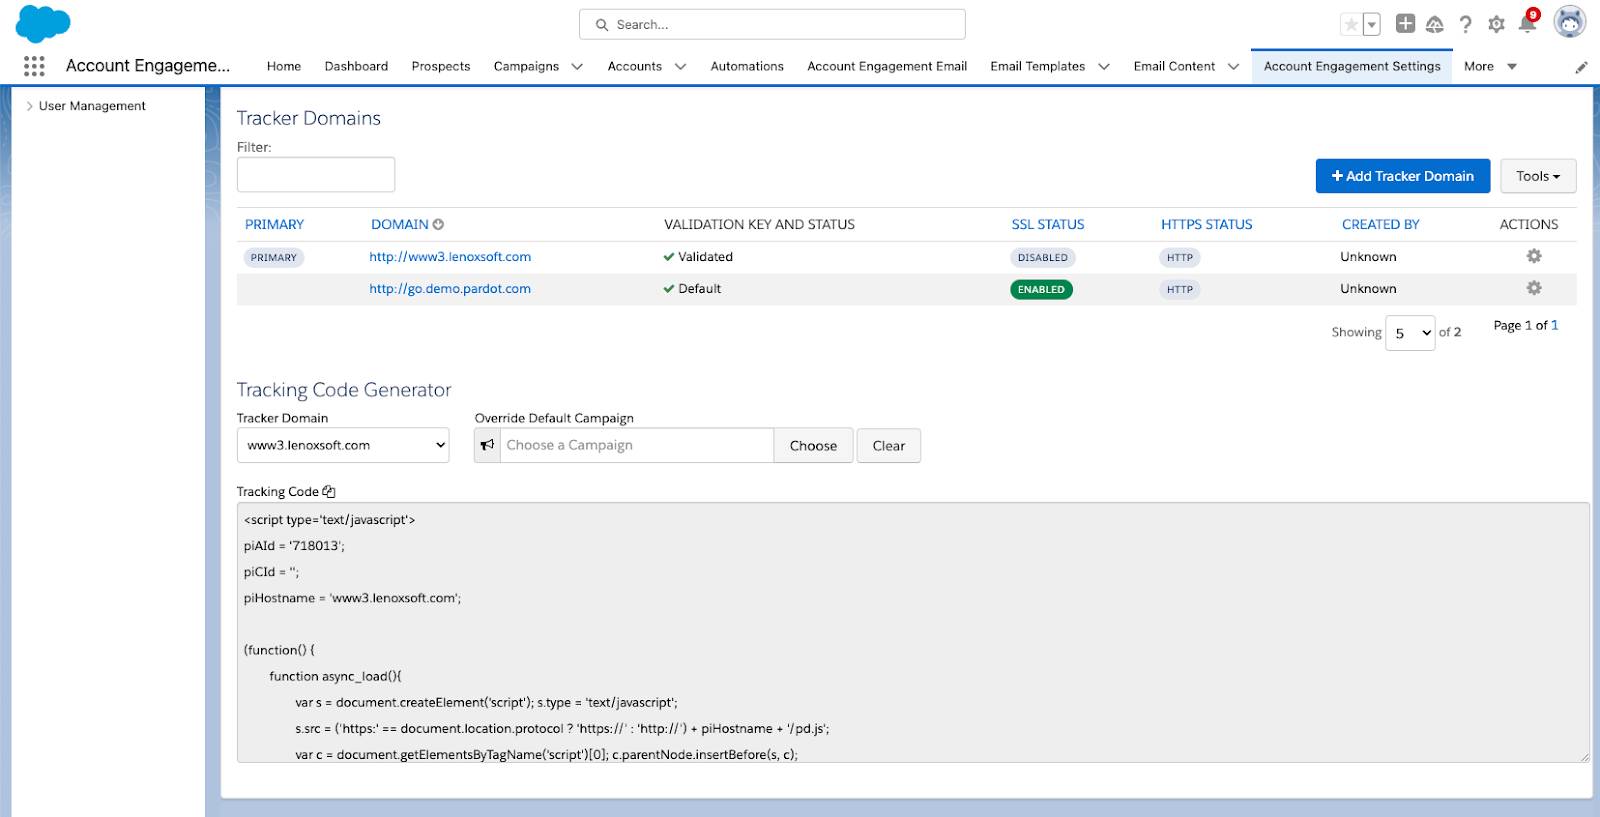Screen dimensions: 1600x817
Task: Expand the Email Templates chevron
Action: click(1104, 67)
